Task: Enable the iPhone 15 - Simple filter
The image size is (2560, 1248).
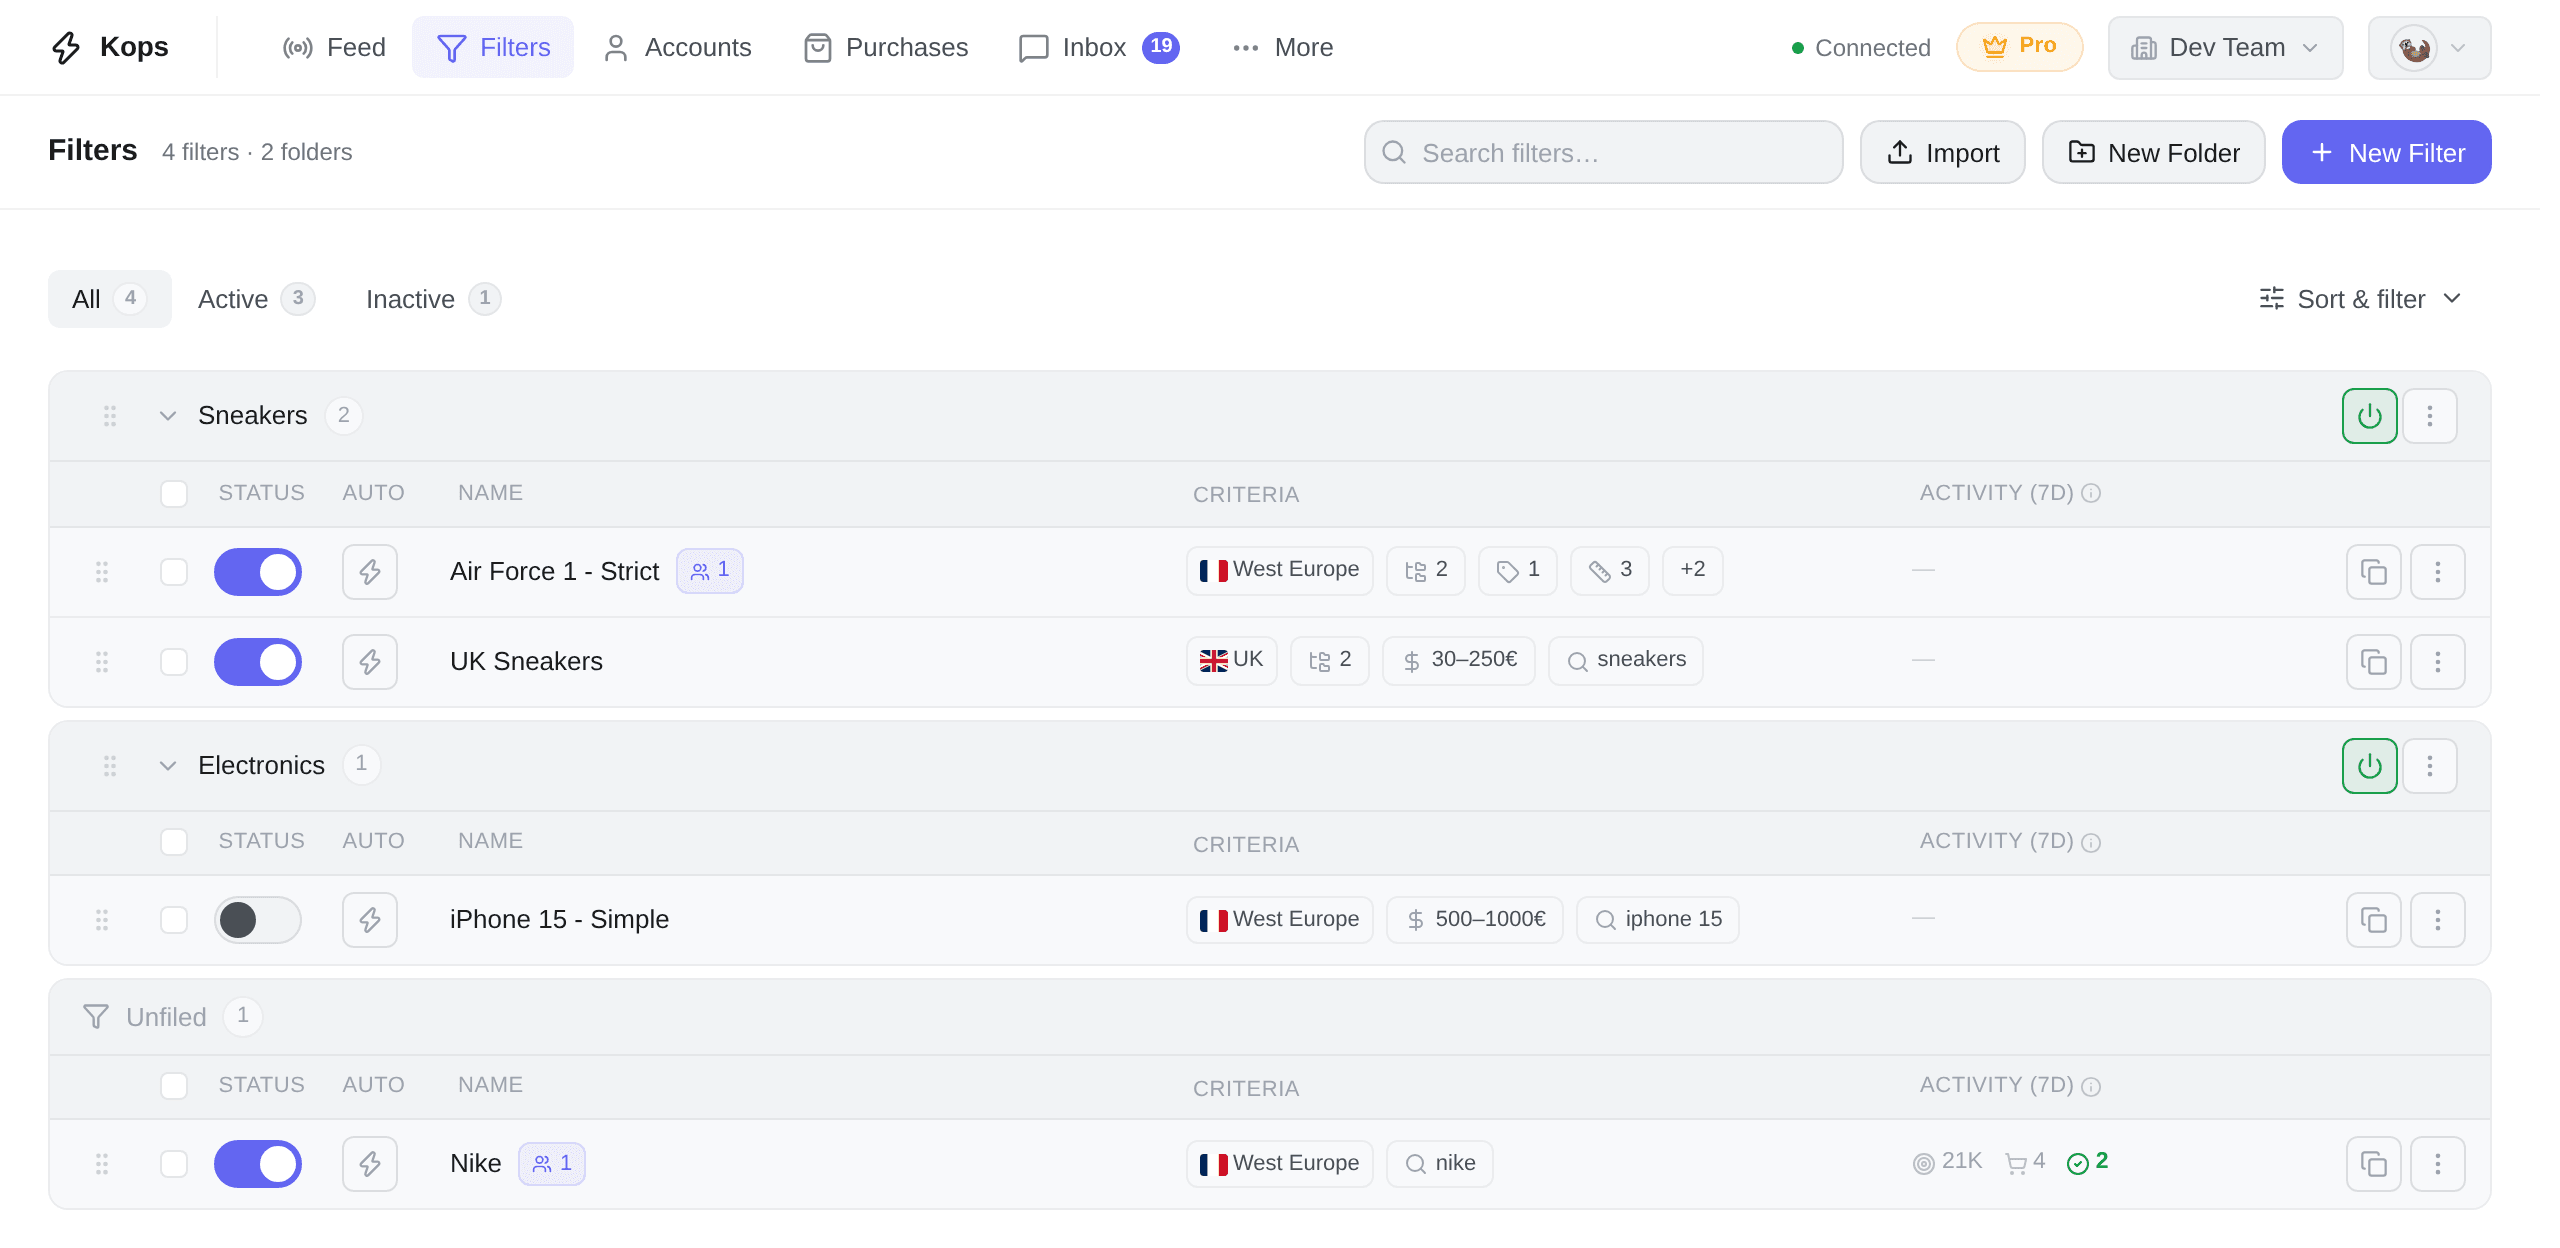Action: pyautogui.click(x=258, y=920)
